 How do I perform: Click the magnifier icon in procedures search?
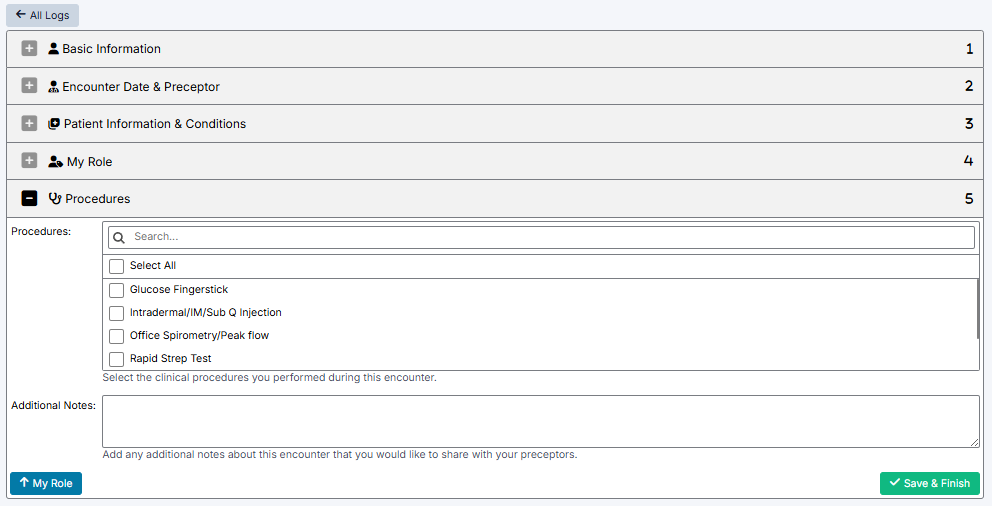pos(119,237)
